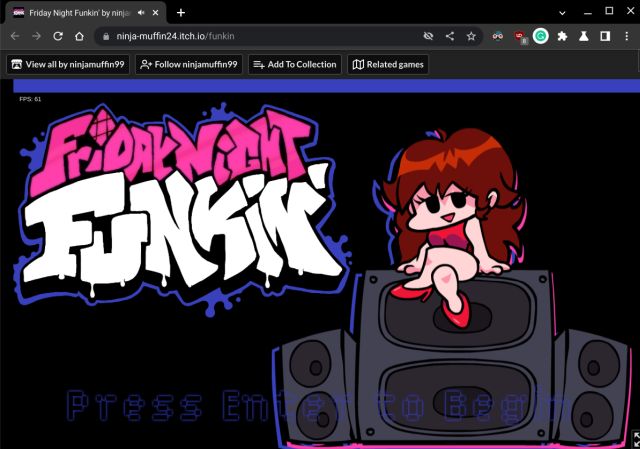This screenshot has width=640, height=449.
Task: Open the browser home page
Action: point(79,36)
